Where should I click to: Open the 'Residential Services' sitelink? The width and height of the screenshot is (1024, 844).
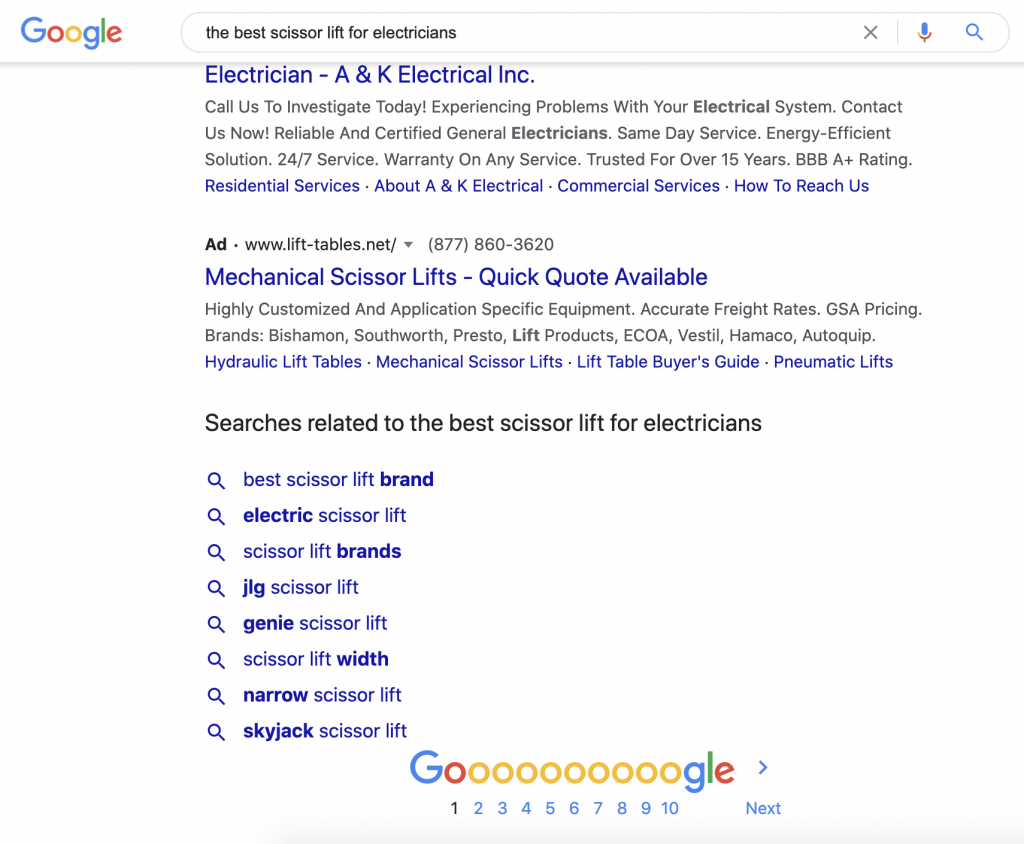pyautogui.click(x=282, y=186)
